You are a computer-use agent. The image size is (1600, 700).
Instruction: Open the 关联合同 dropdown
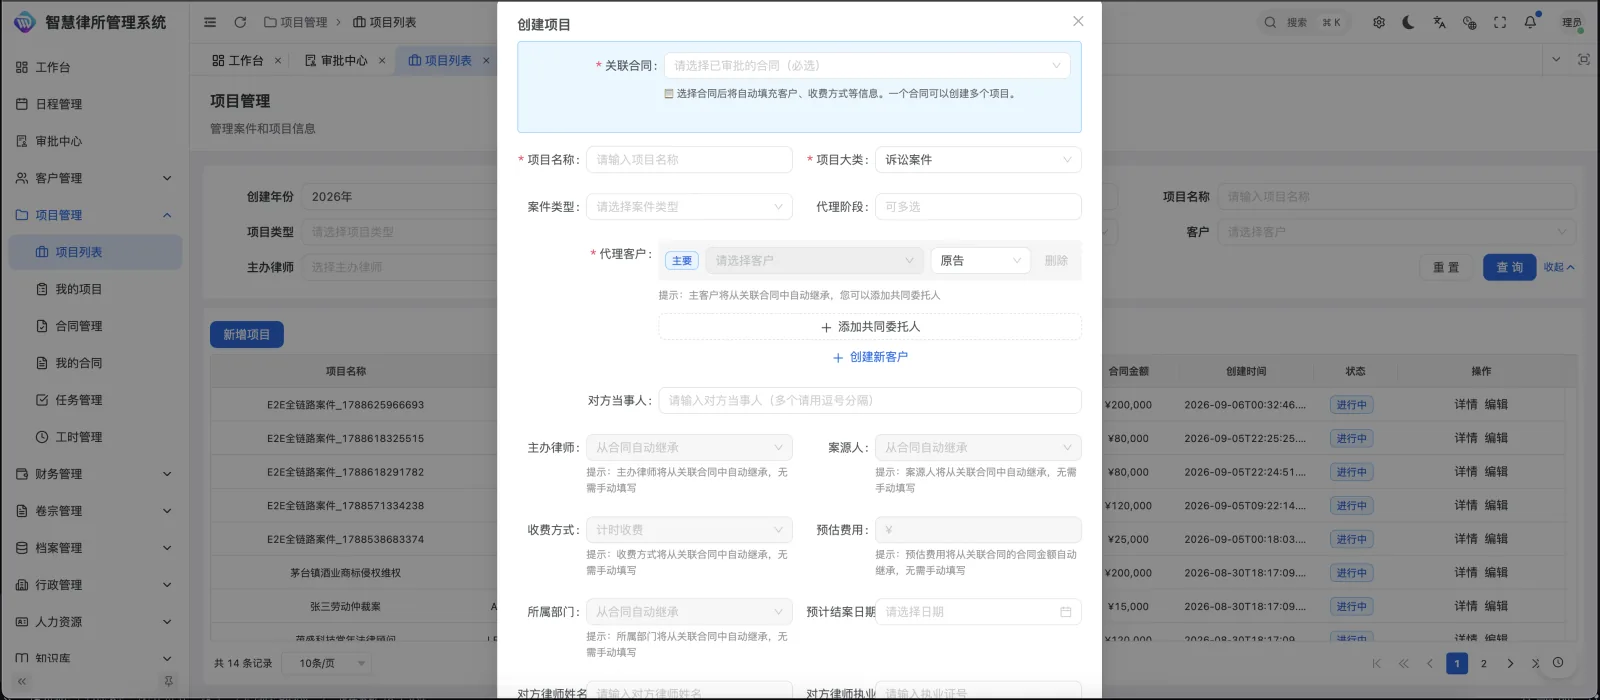[867, 65]
